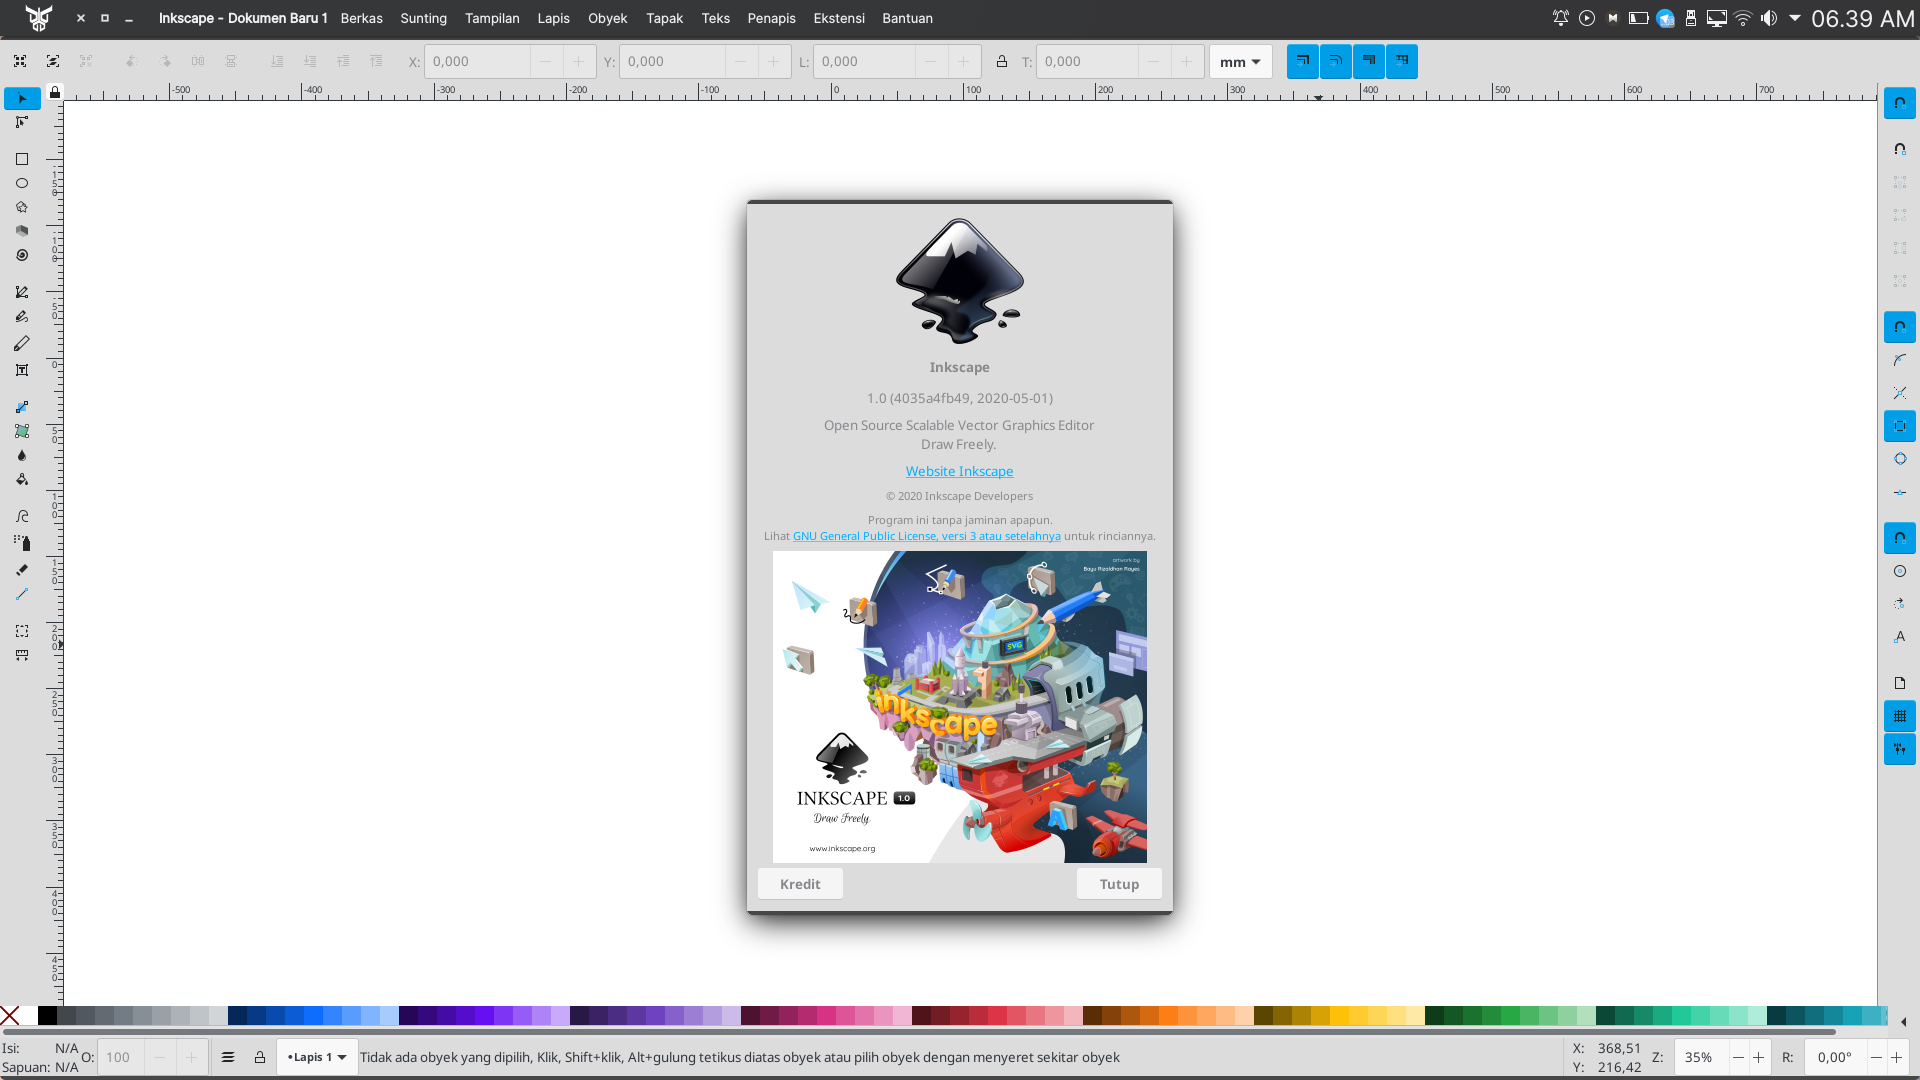
Task: Select the Connector tool
Action: point(22,594)
